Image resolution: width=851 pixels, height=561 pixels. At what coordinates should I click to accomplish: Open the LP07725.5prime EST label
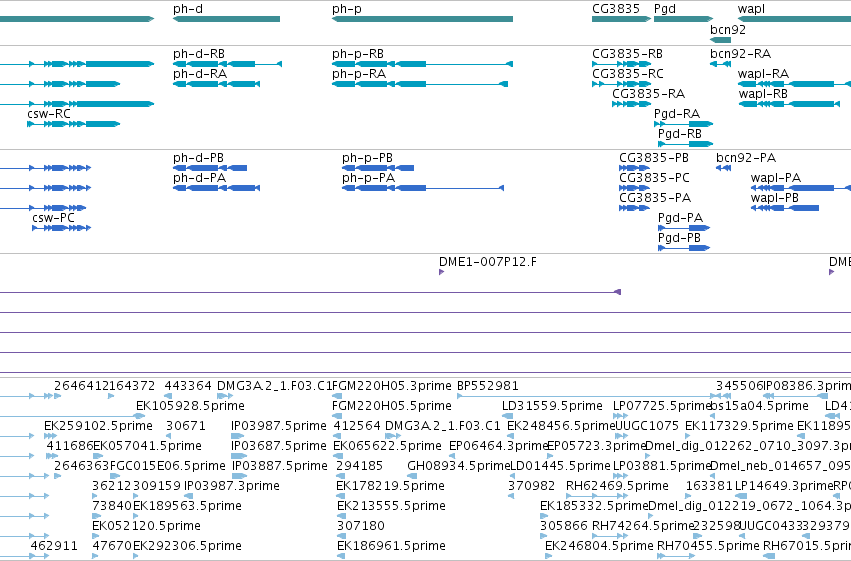[662, 406]
